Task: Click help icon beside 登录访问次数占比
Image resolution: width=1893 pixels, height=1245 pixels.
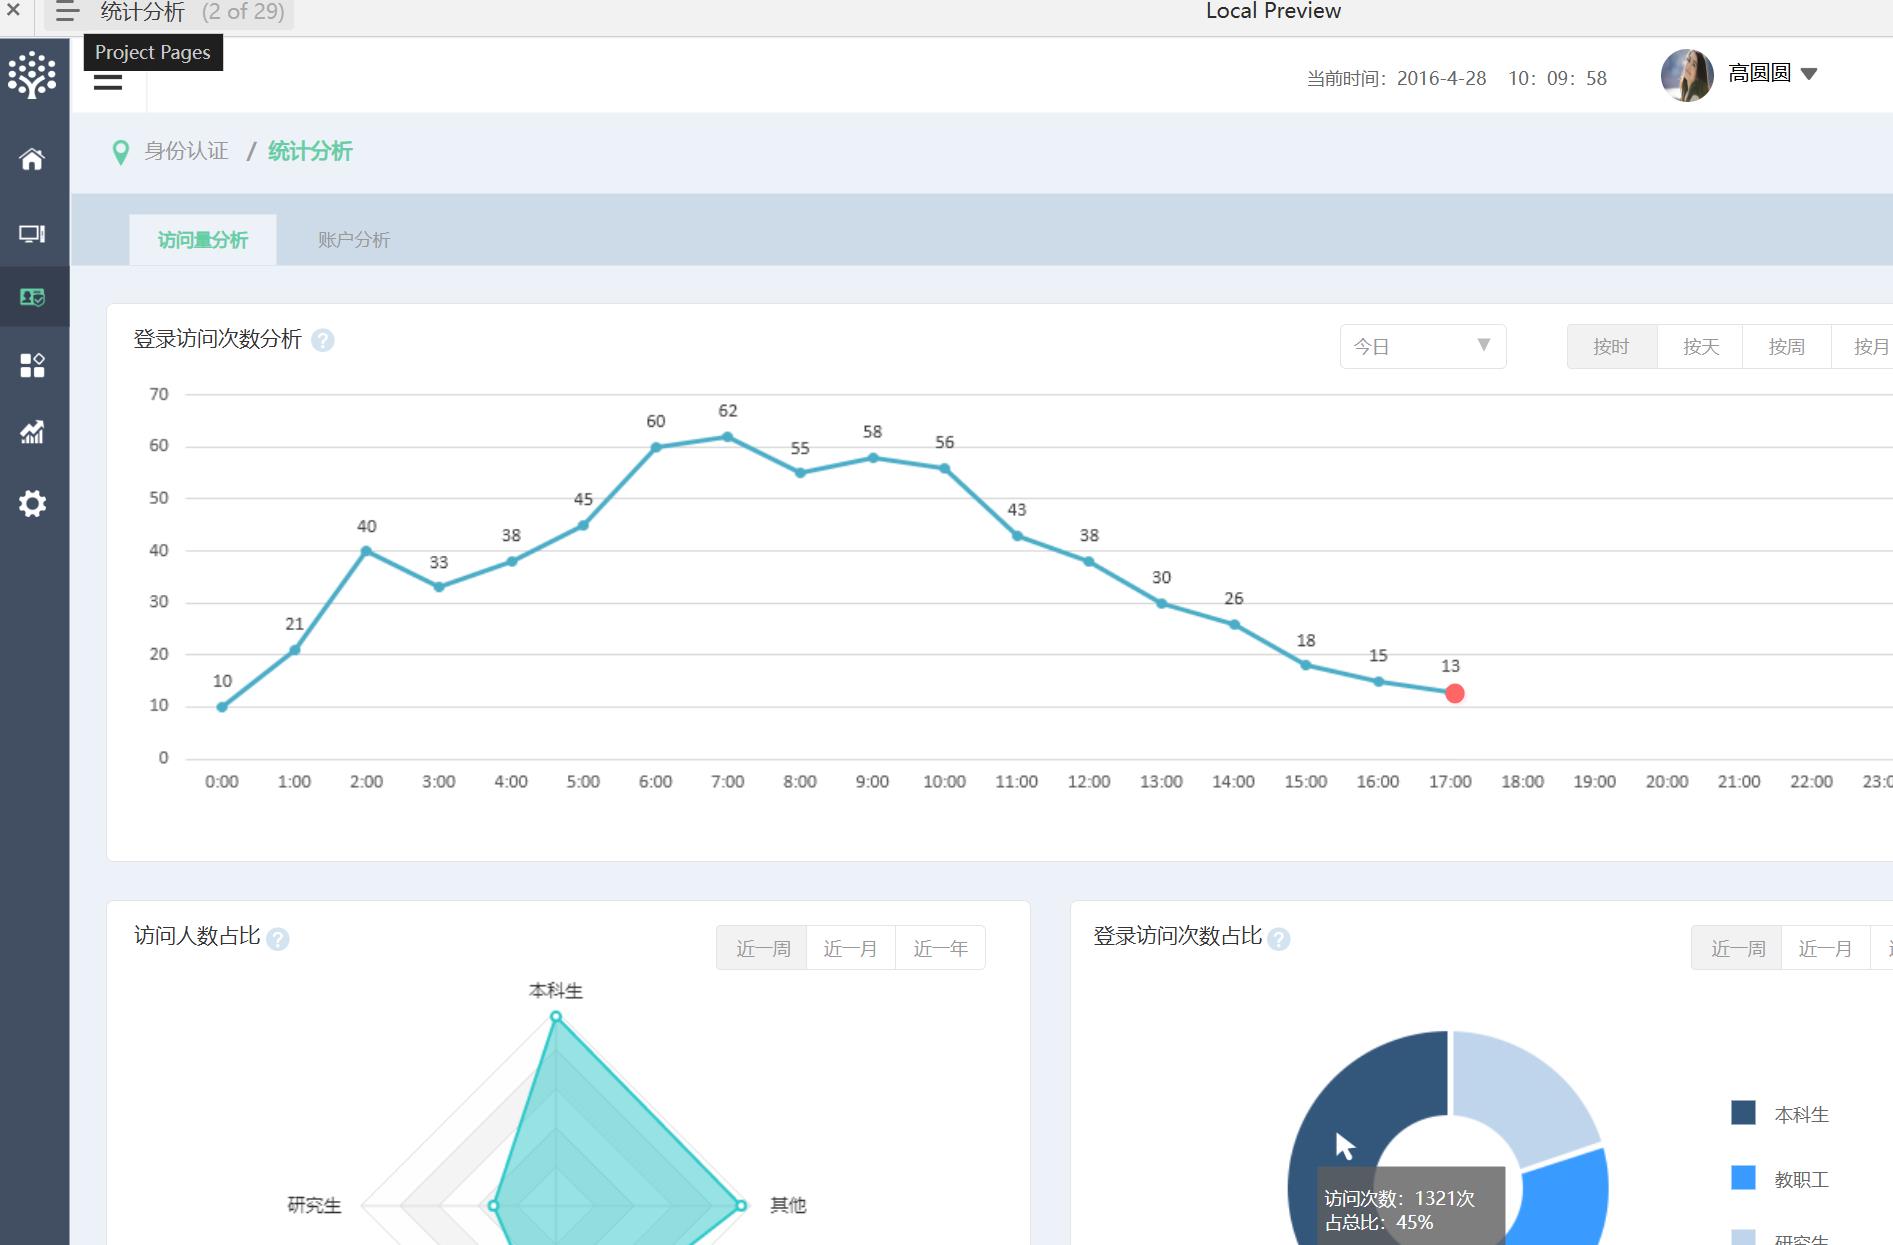Action: tap(1279, 939)
